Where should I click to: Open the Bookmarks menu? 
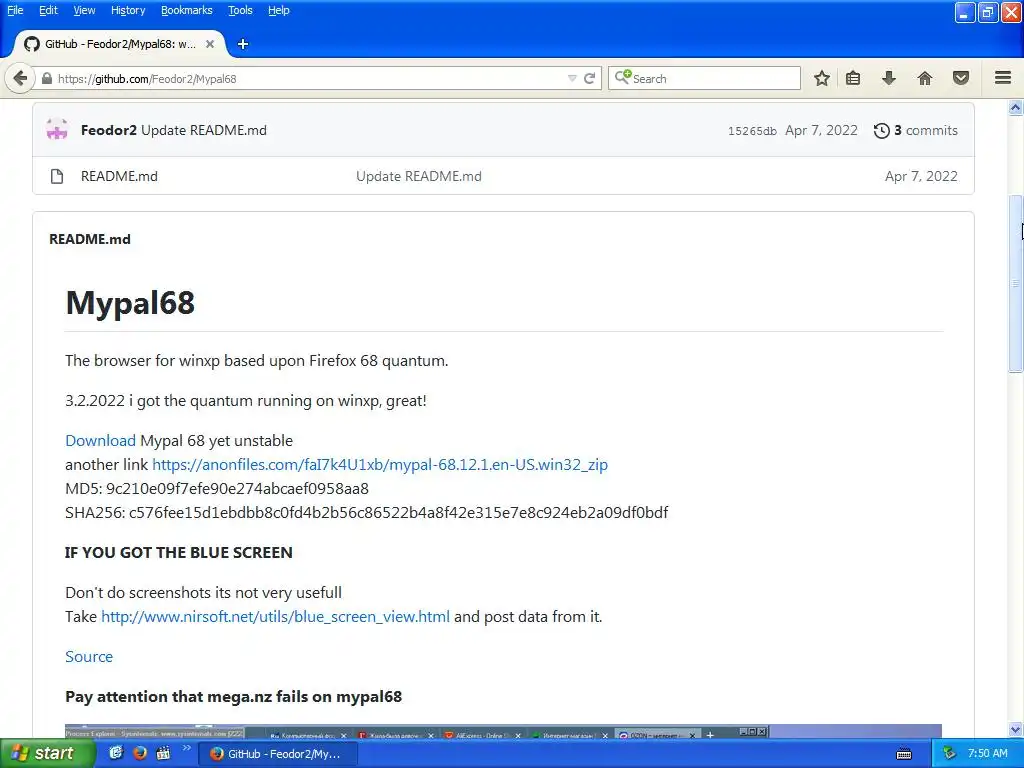tap(187, 10)
